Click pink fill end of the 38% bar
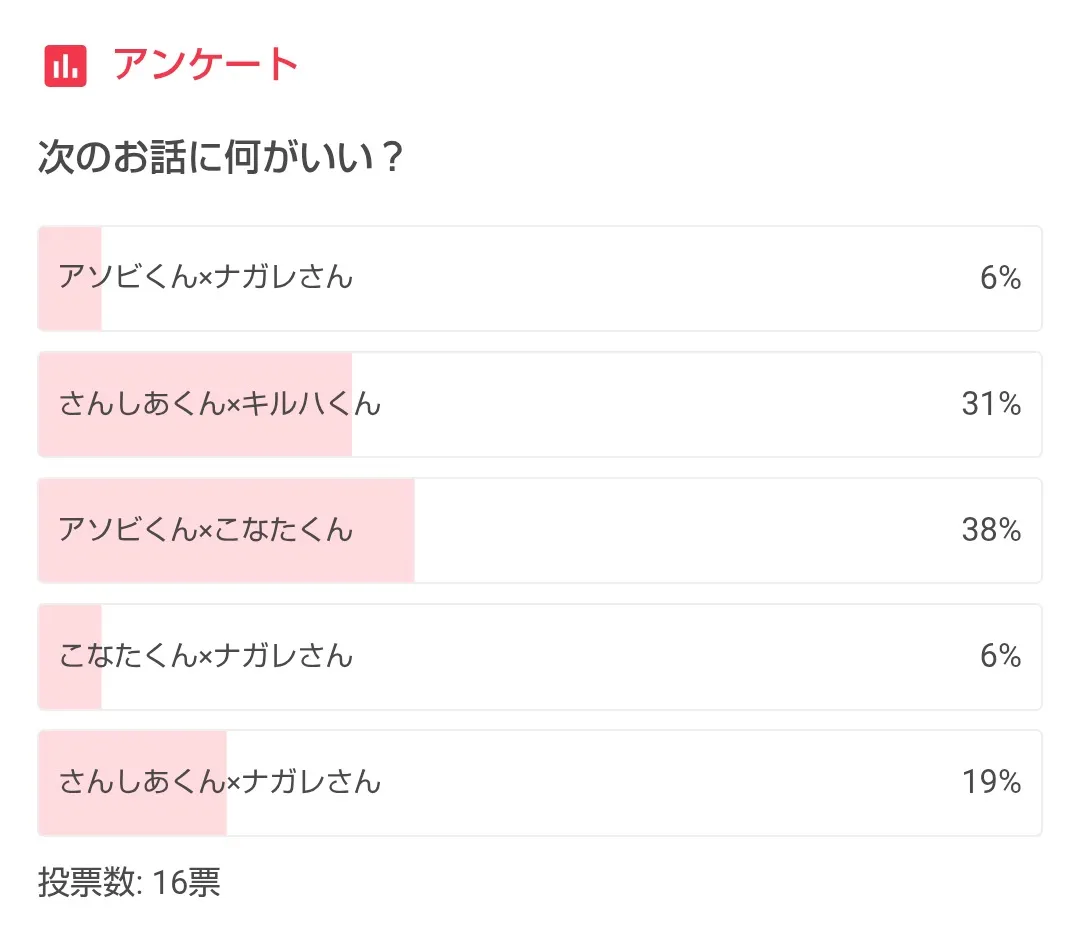Viewport: 1080px width, 951px height. coord(402,560)
